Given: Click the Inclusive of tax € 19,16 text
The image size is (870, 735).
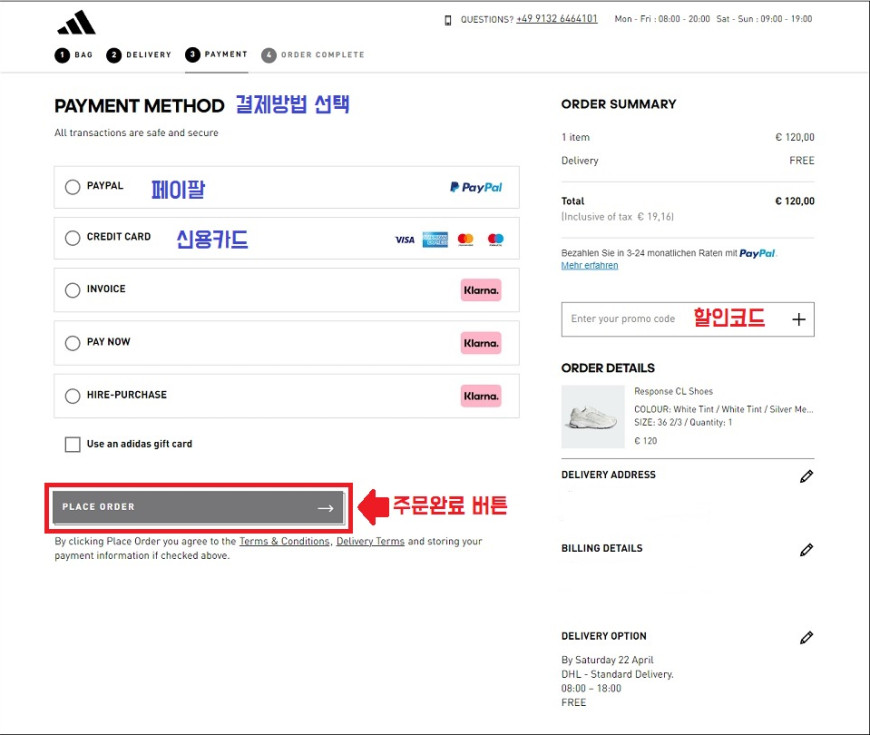Looking at the screenshot, I should [617, 217].
